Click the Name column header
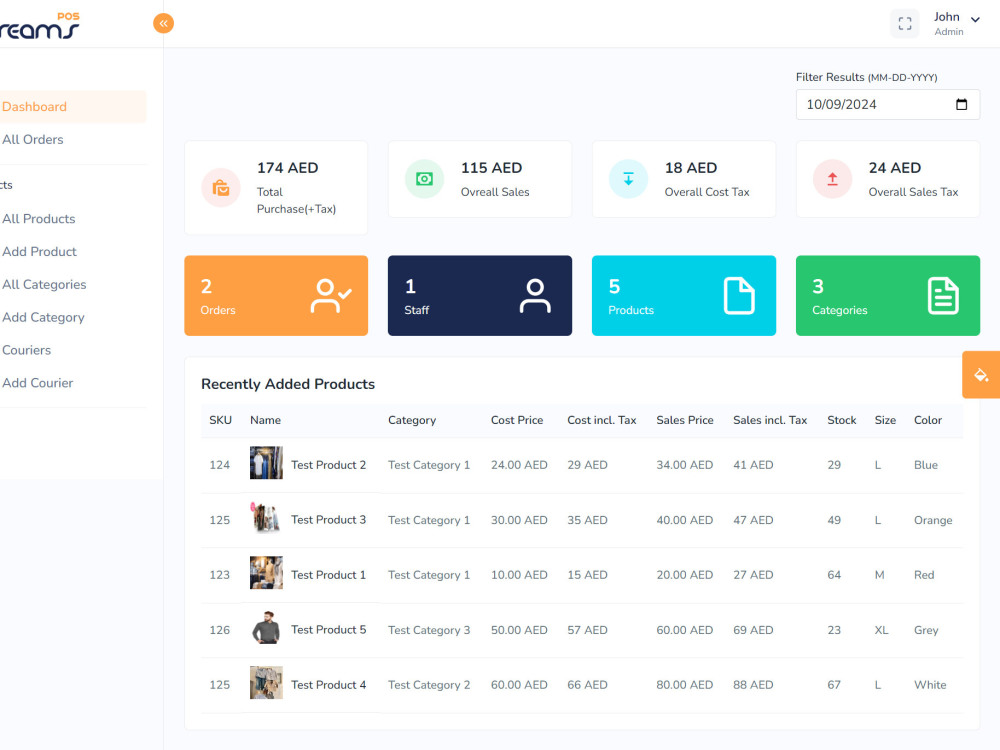 (x=265, y=420)
